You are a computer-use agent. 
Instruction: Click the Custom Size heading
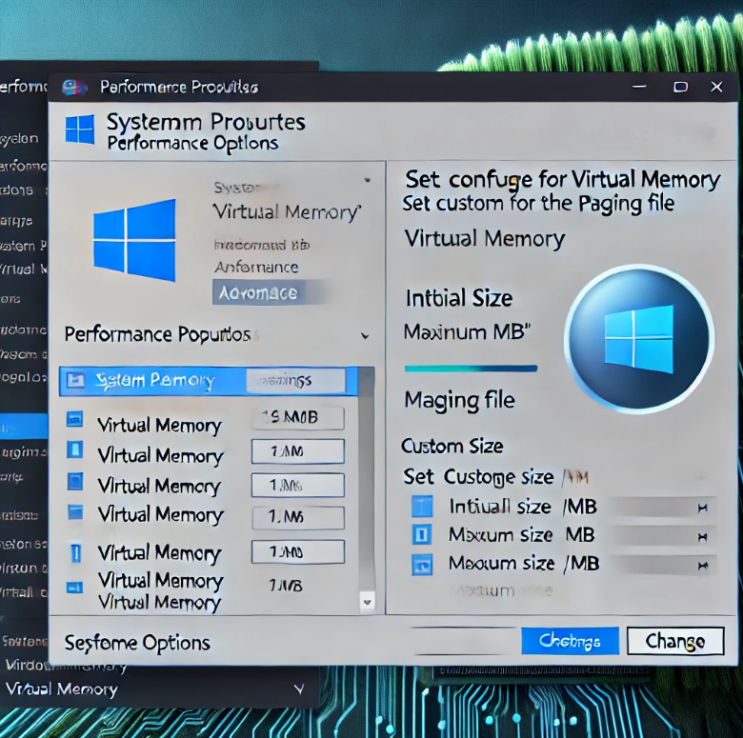pos(452,446)
